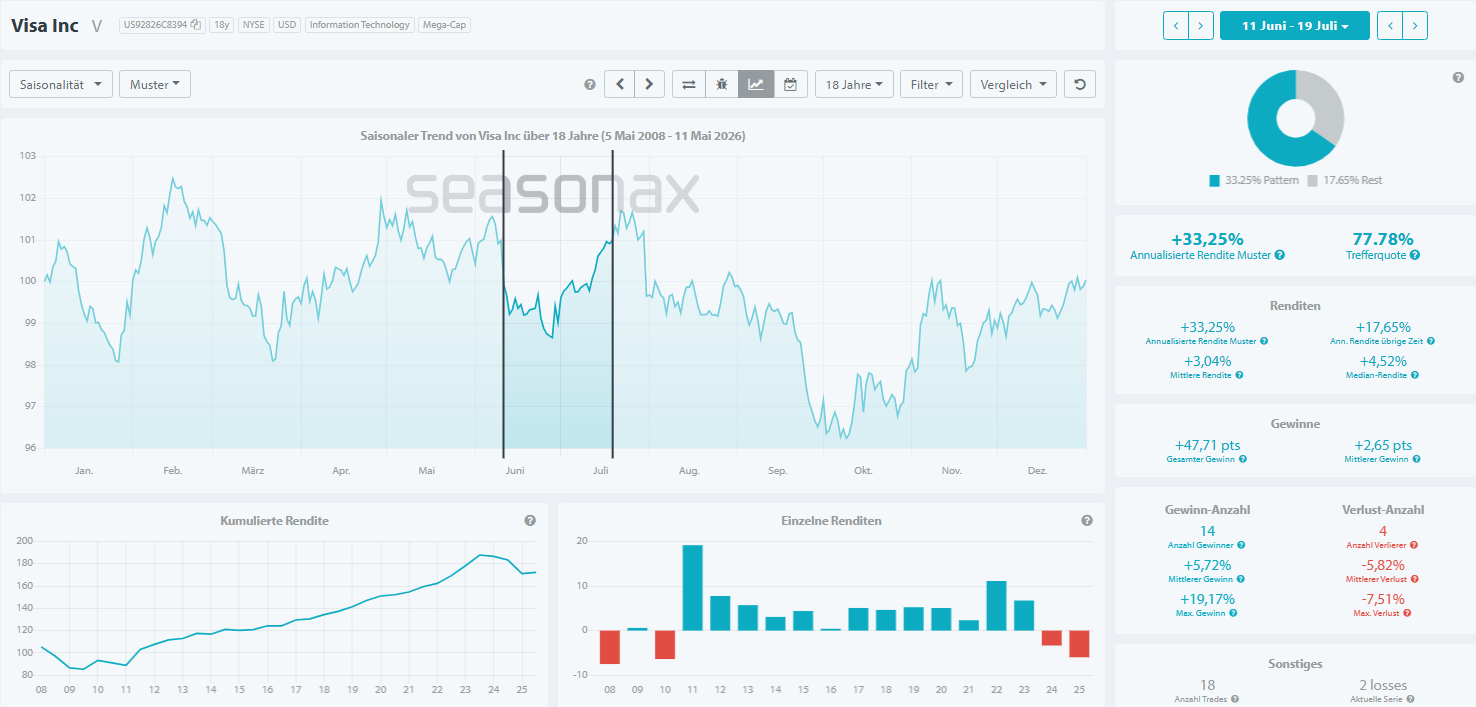
Task: Open the Vergleich dropdown
Action: [1013, 85]
